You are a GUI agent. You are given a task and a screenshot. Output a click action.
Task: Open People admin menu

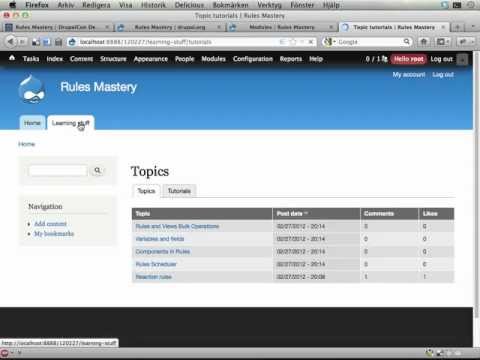[x=185, y=59]
